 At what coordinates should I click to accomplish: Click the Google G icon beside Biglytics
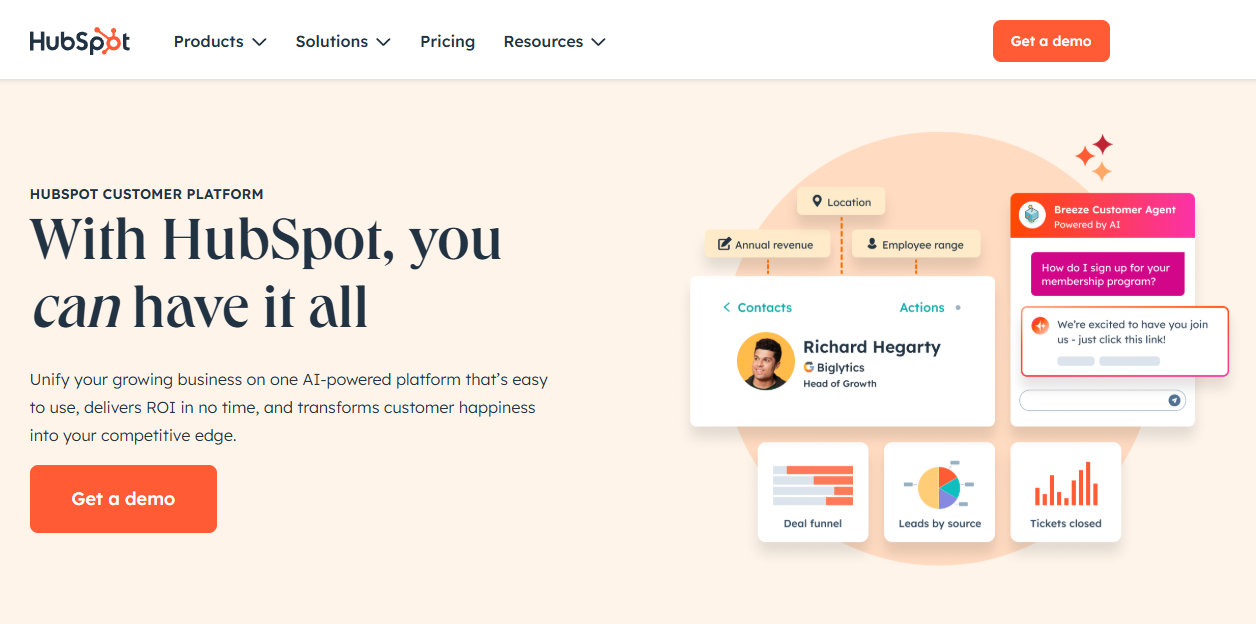811,364
